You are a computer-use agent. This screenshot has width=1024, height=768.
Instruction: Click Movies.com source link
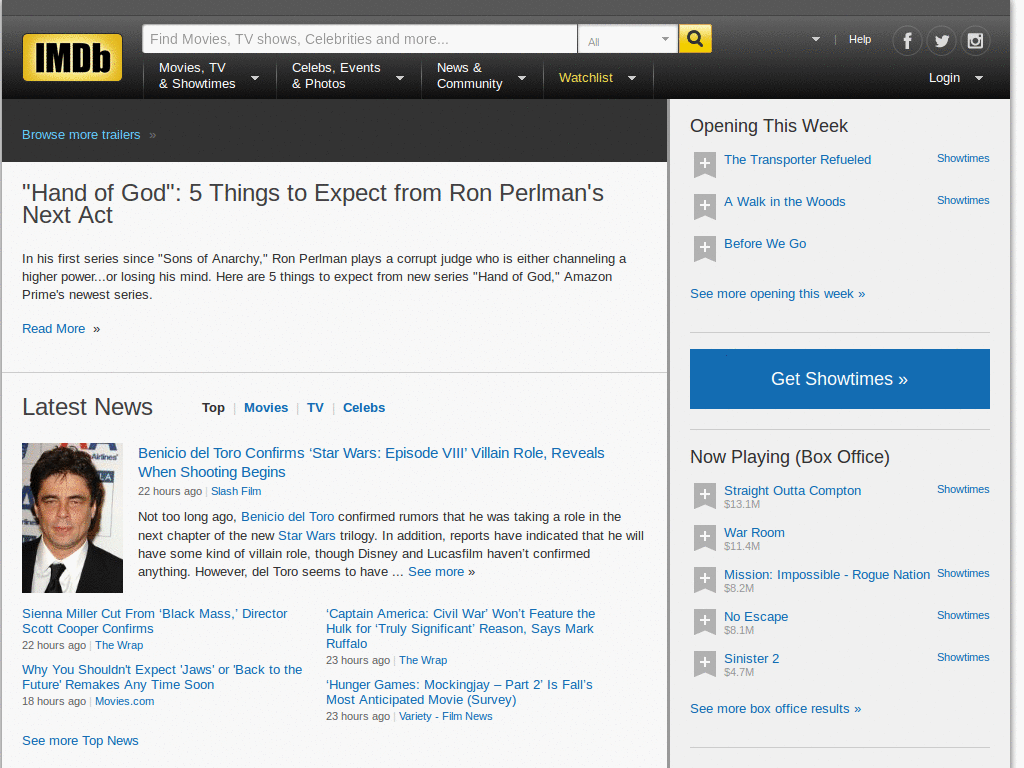click(125, 701)
